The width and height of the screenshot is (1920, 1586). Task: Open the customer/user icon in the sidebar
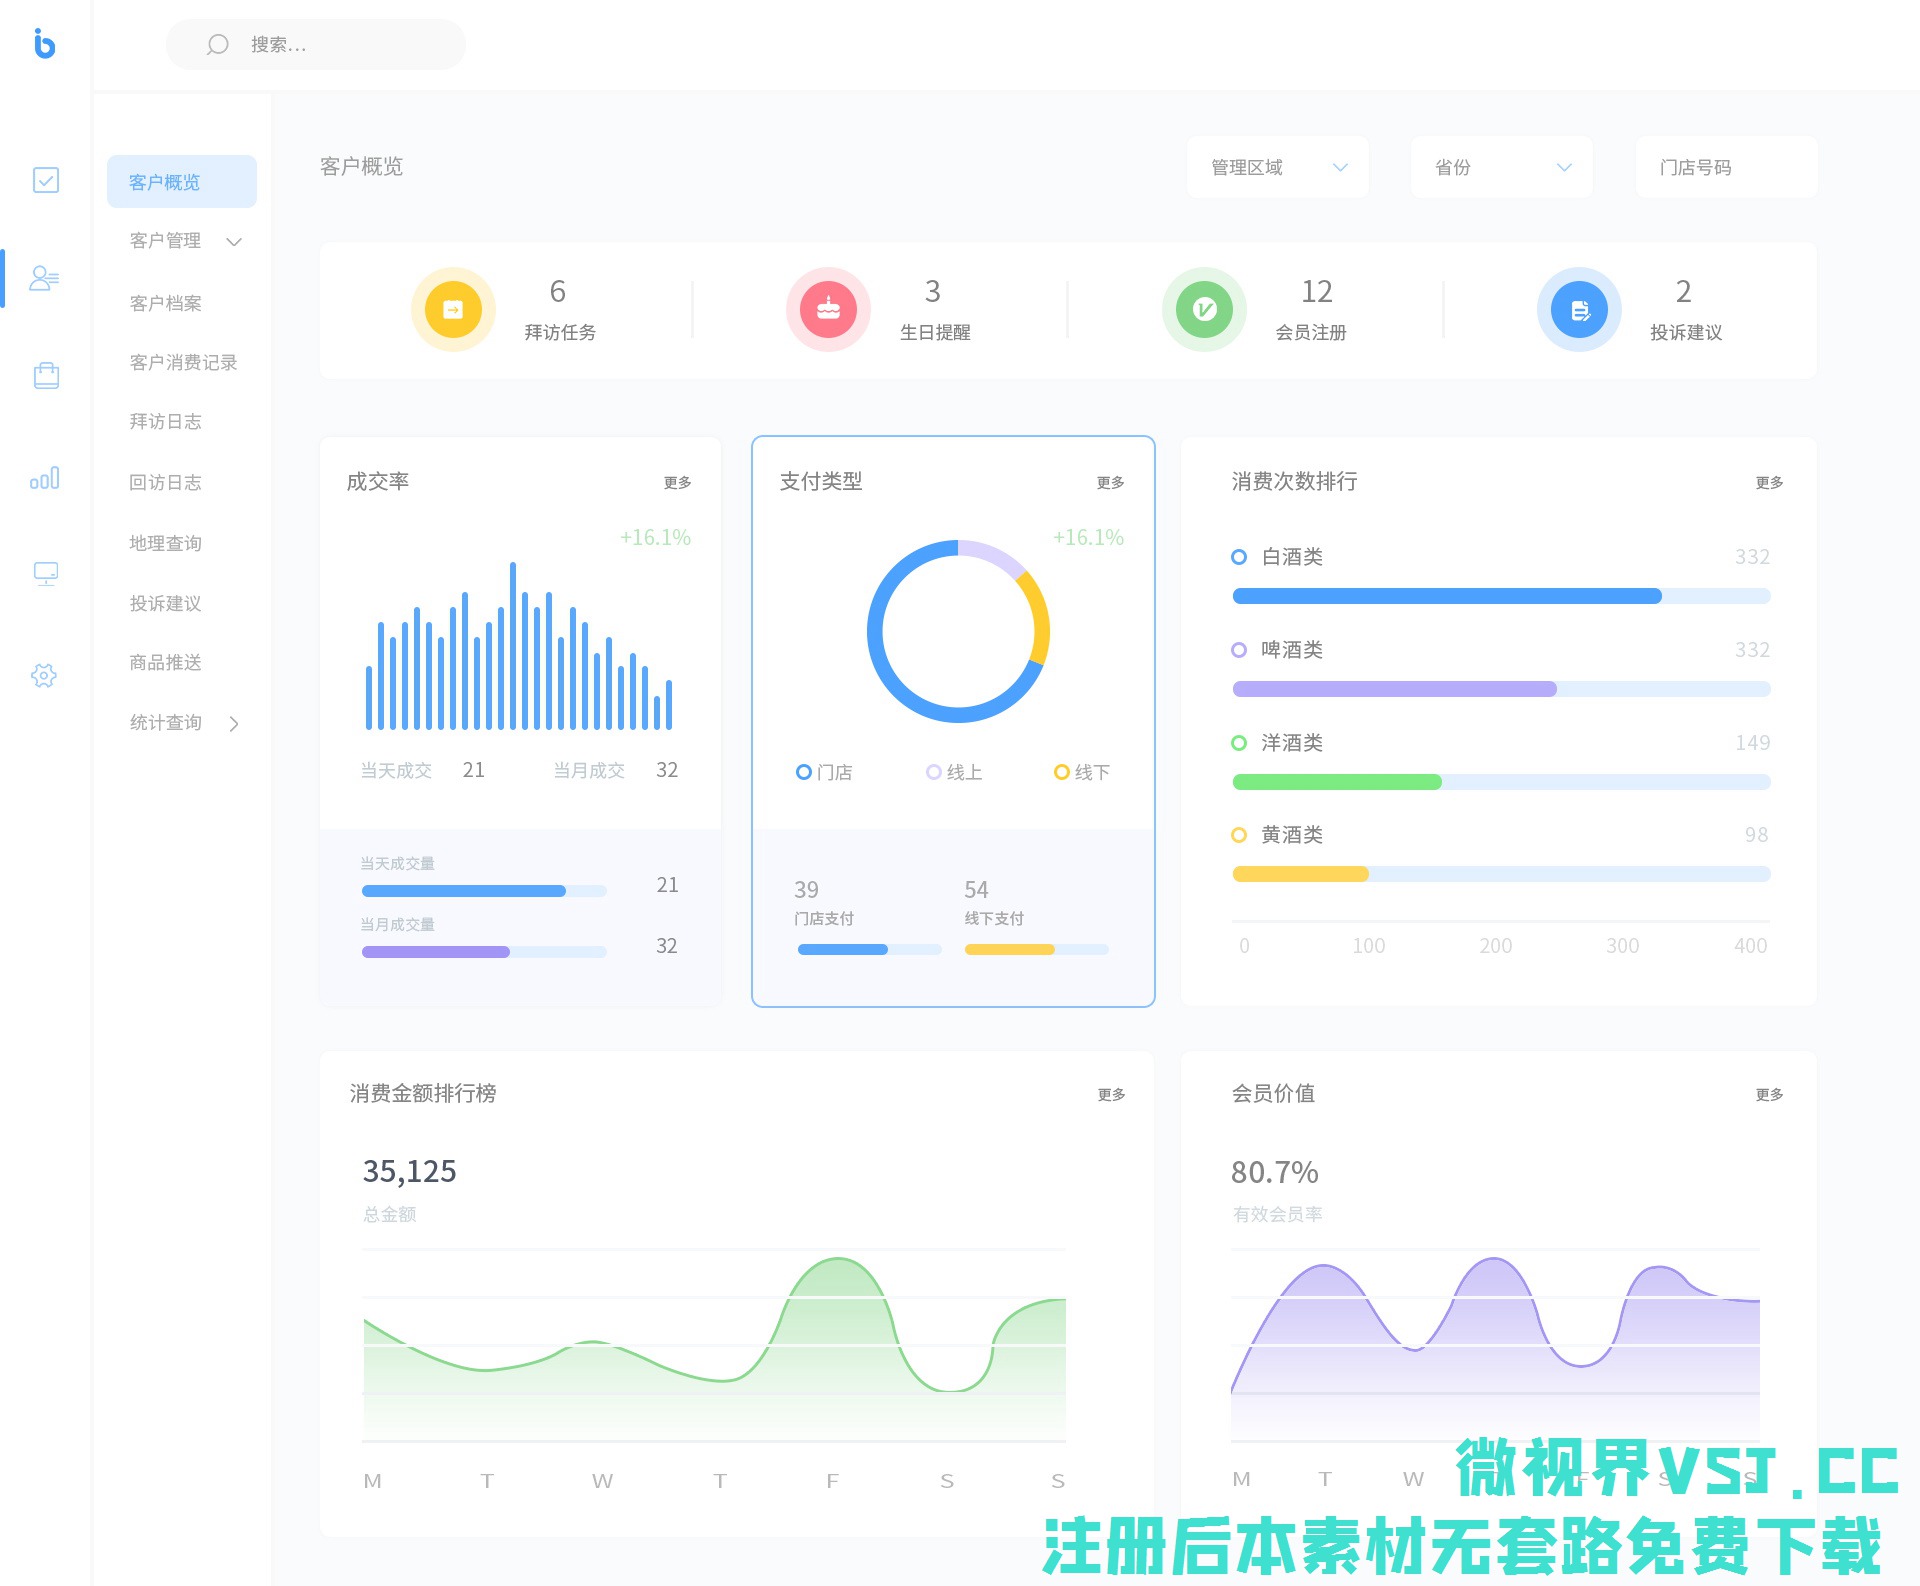click(44, 278)
